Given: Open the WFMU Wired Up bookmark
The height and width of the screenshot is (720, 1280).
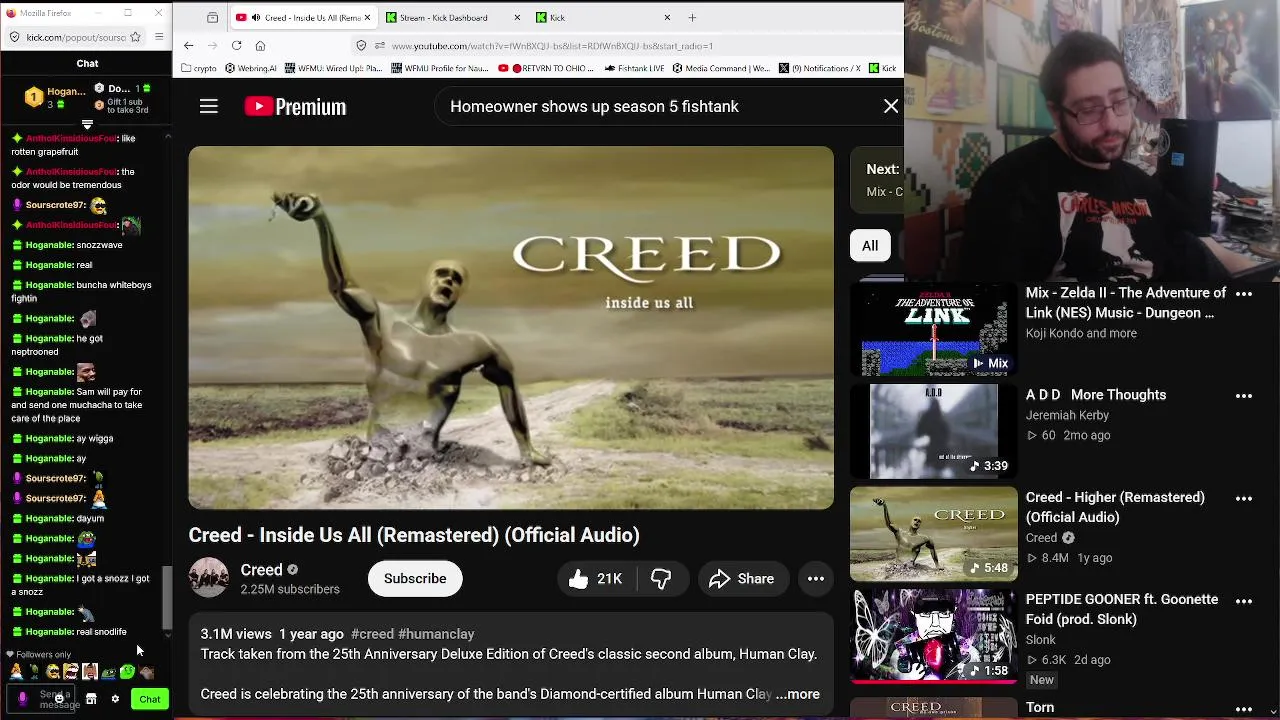Looking at the screenshot, I should [333, 68].
